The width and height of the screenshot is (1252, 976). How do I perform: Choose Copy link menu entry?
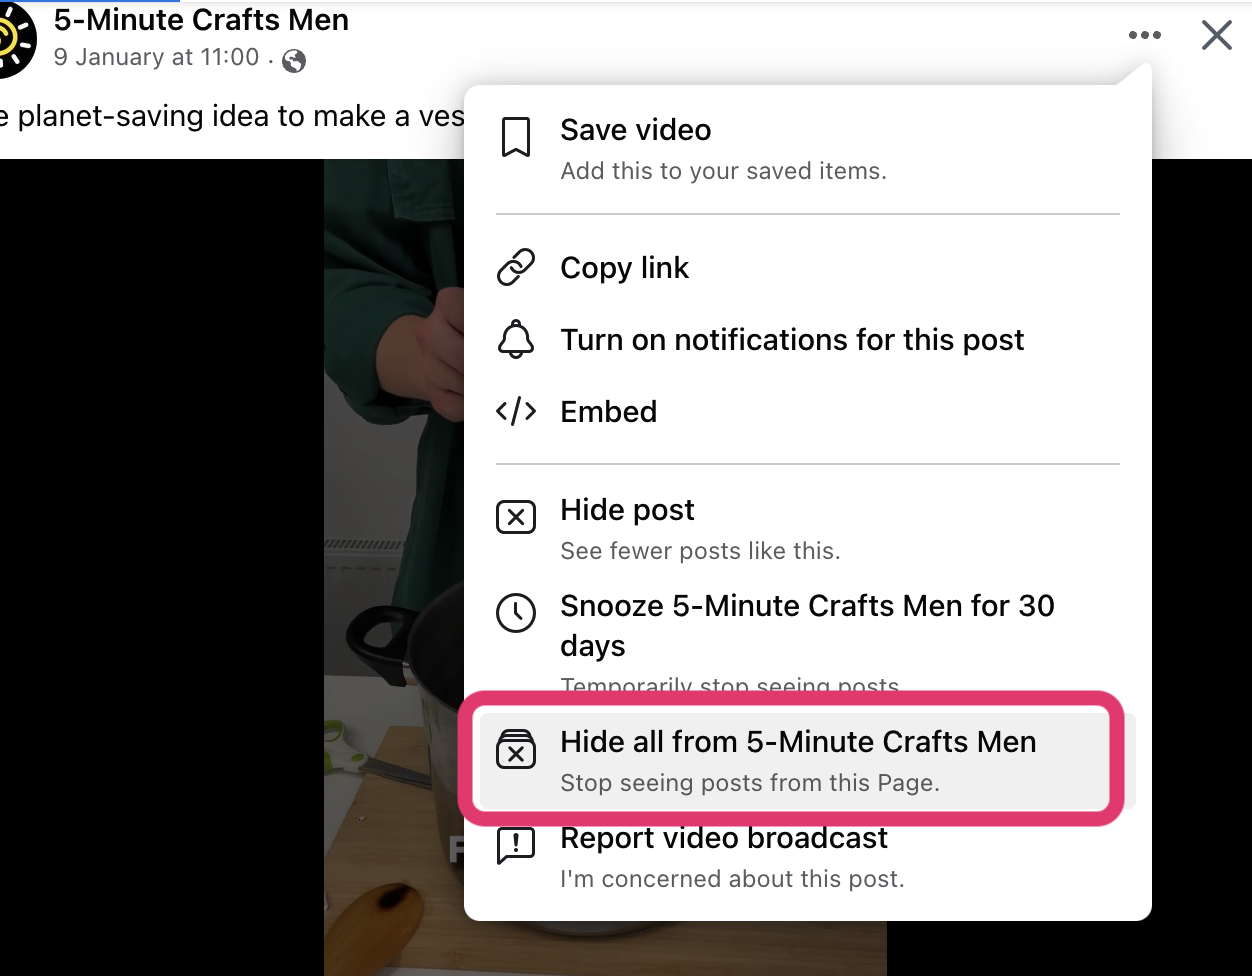[808, 268]
